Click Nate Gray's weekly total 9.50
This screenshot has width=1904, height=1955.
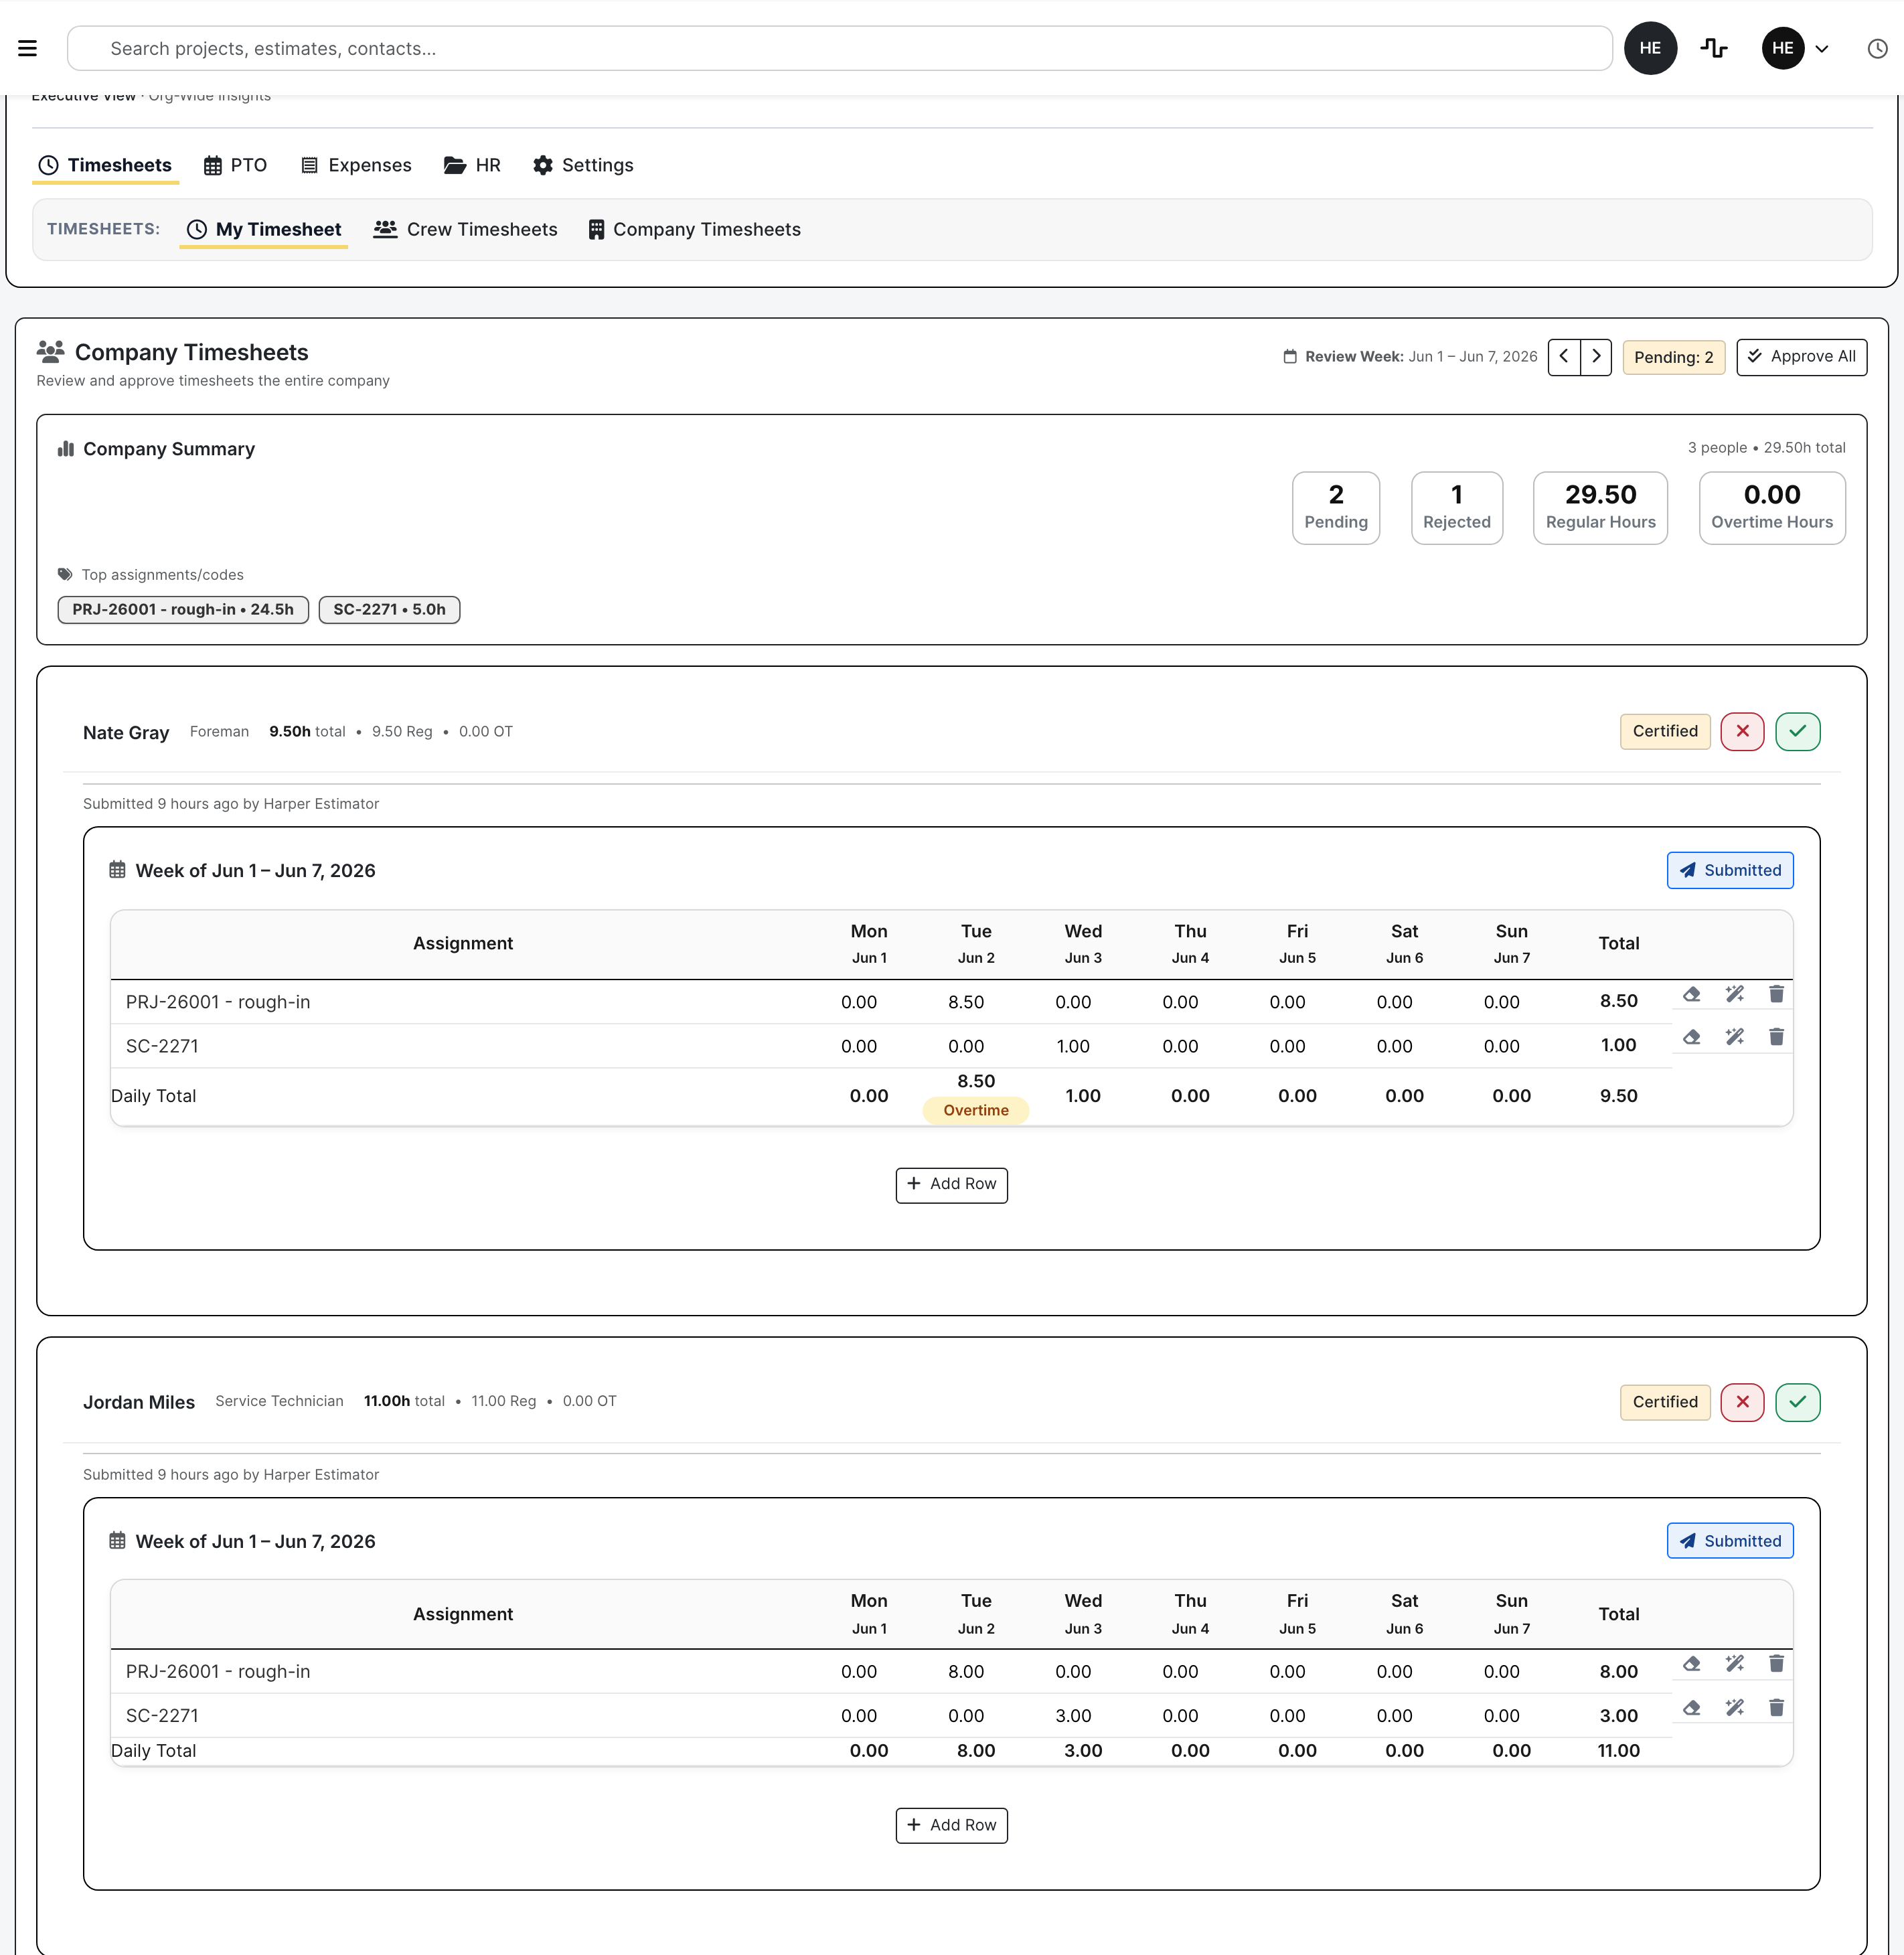click(x=1618, y=1096)
